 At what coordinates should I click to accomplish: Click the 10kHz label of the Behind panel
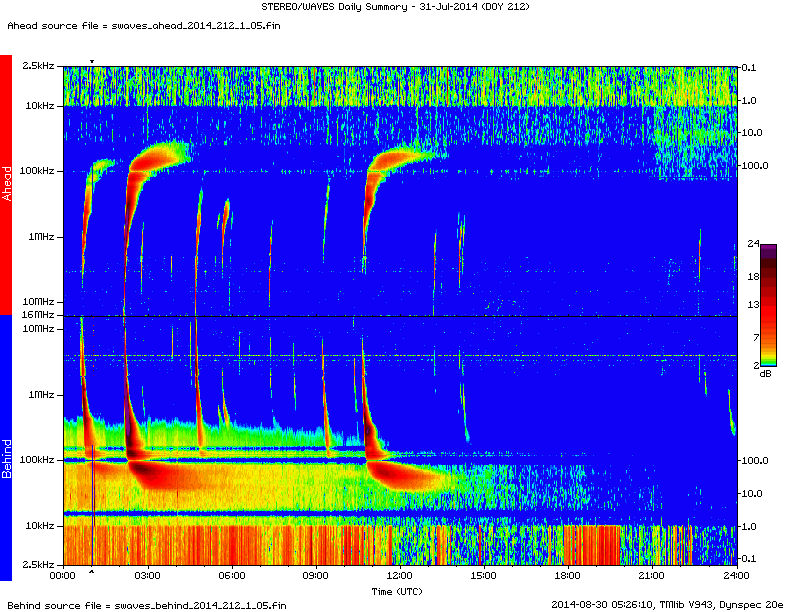[40, 525]
